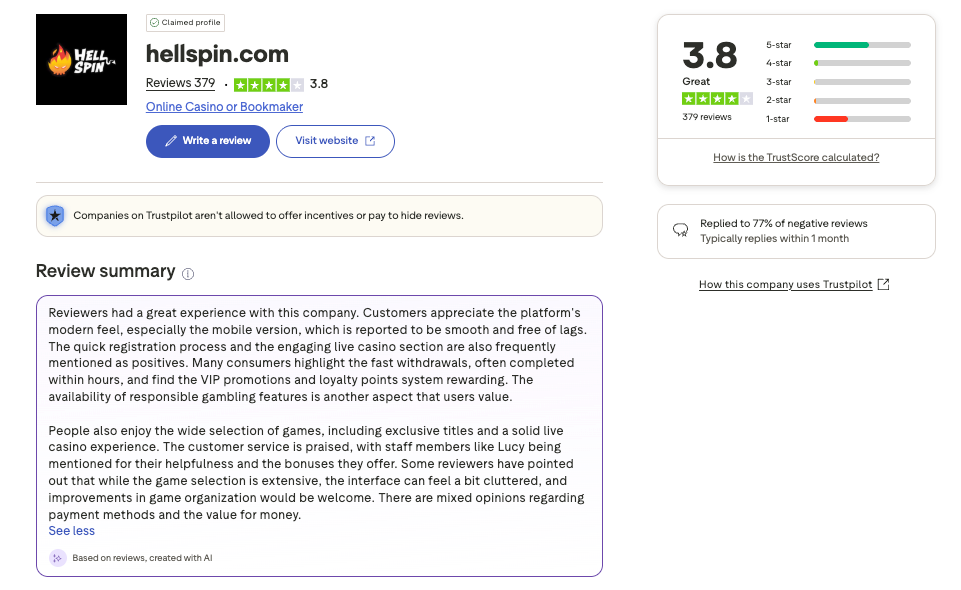Click the Claimed profile checkmark badge

(x=154, y=23)
